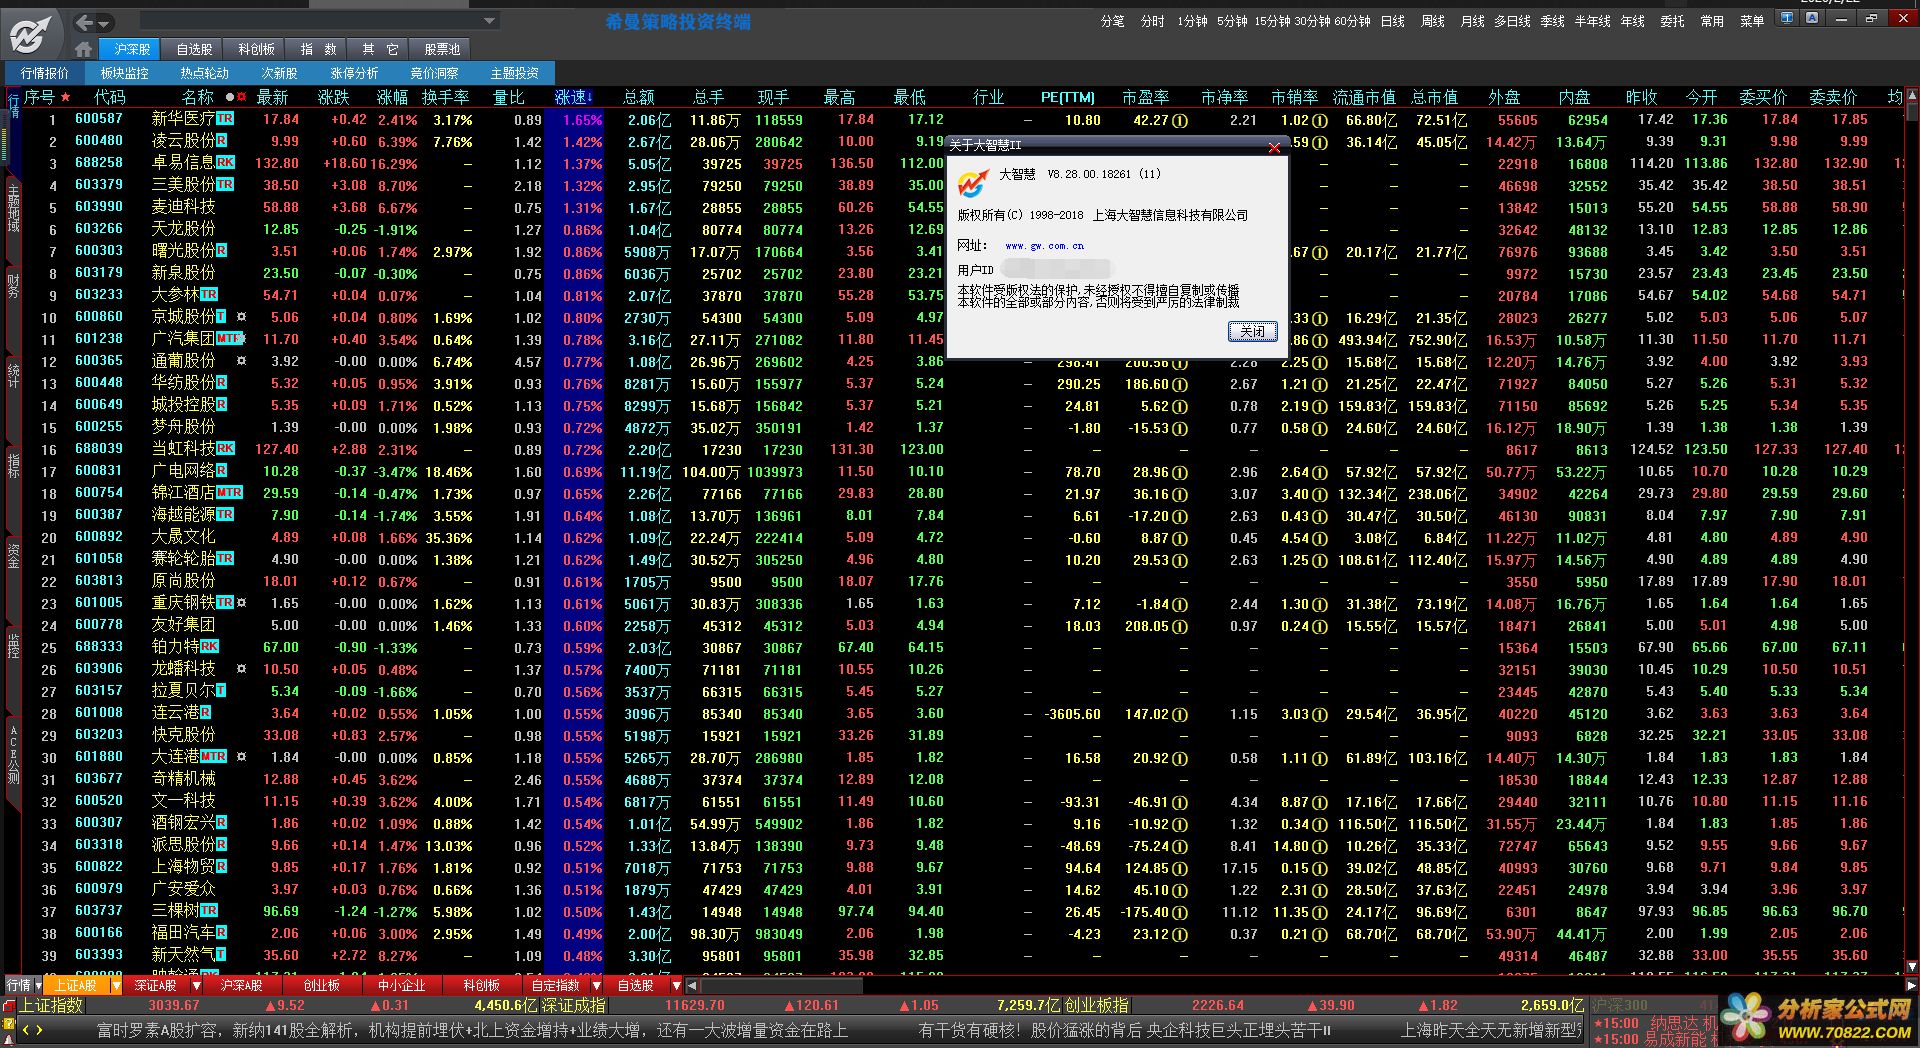Sort by the 涨速 column header
This screenshot has height=1048, width=1920.
(573, 97)
